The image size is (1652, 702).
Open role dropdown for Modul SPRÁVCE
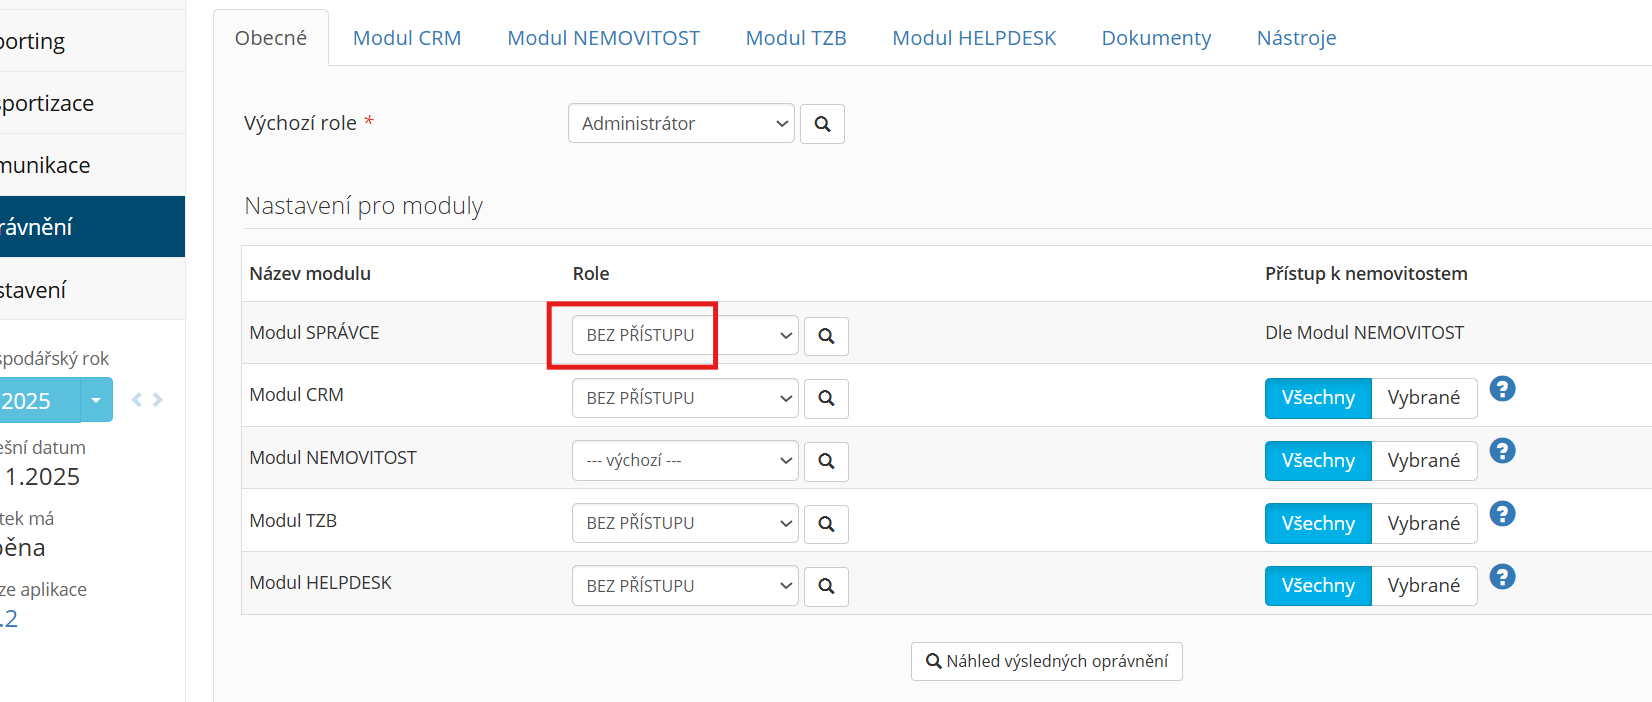pyautogui.click(x=685, y=336)
